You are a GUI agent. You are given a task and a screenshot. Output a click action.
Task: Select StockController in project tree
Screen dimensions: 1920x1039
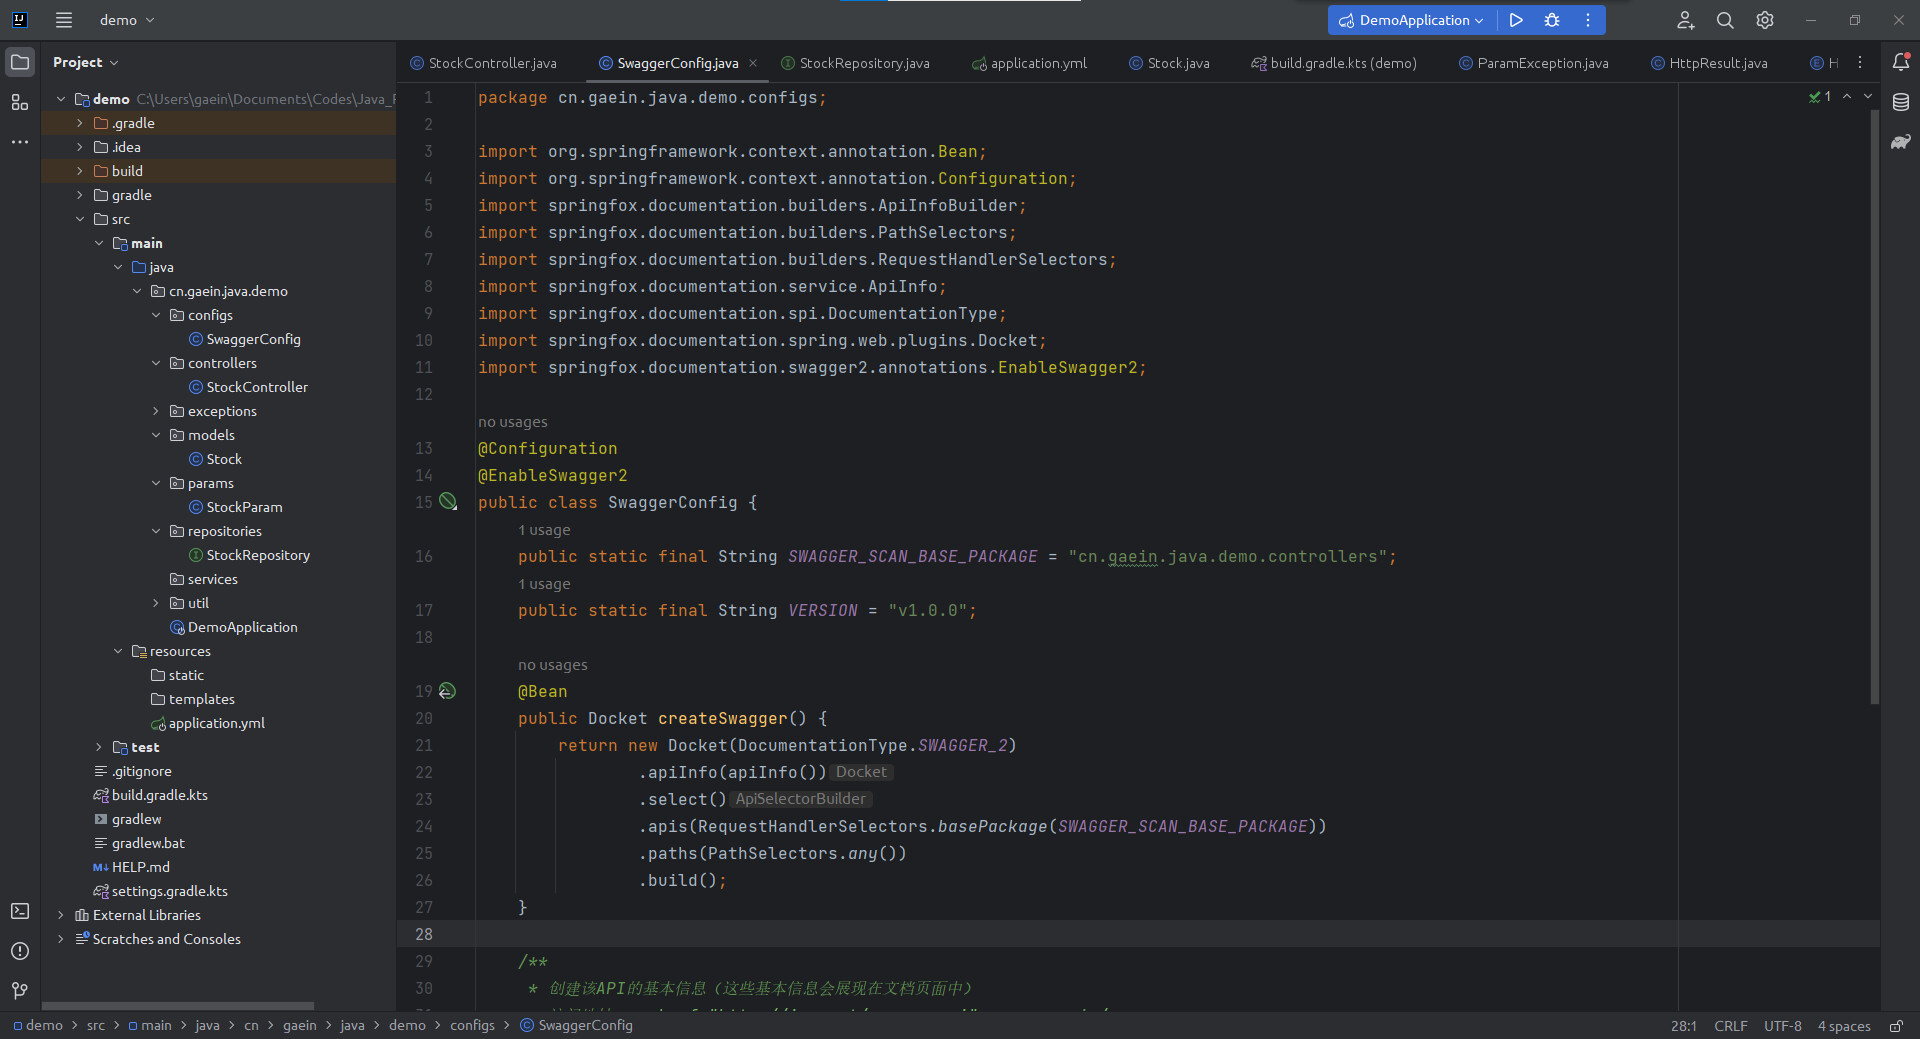(x=257, y=387)
